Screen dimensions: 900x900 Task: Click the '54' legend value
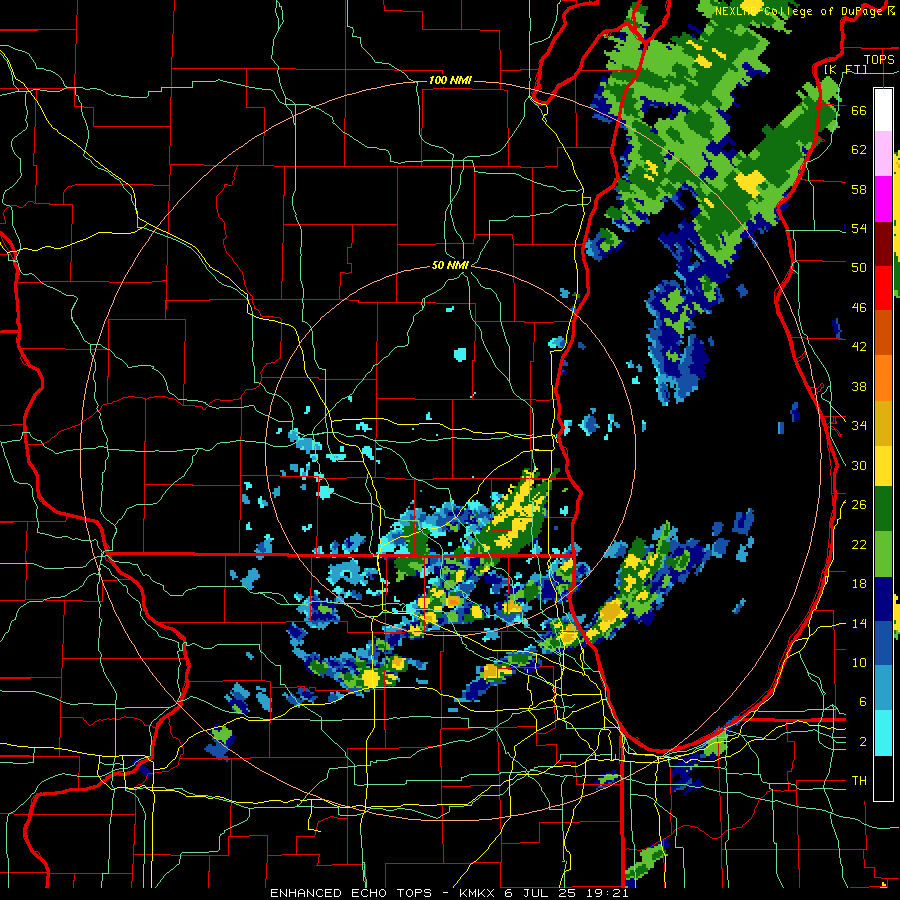[x=859, y=228]
